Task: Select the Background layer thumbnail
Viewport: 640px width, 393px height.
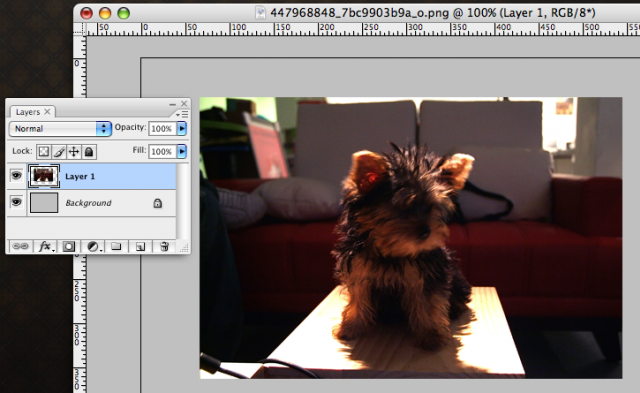Action: [x=44, y=203]
